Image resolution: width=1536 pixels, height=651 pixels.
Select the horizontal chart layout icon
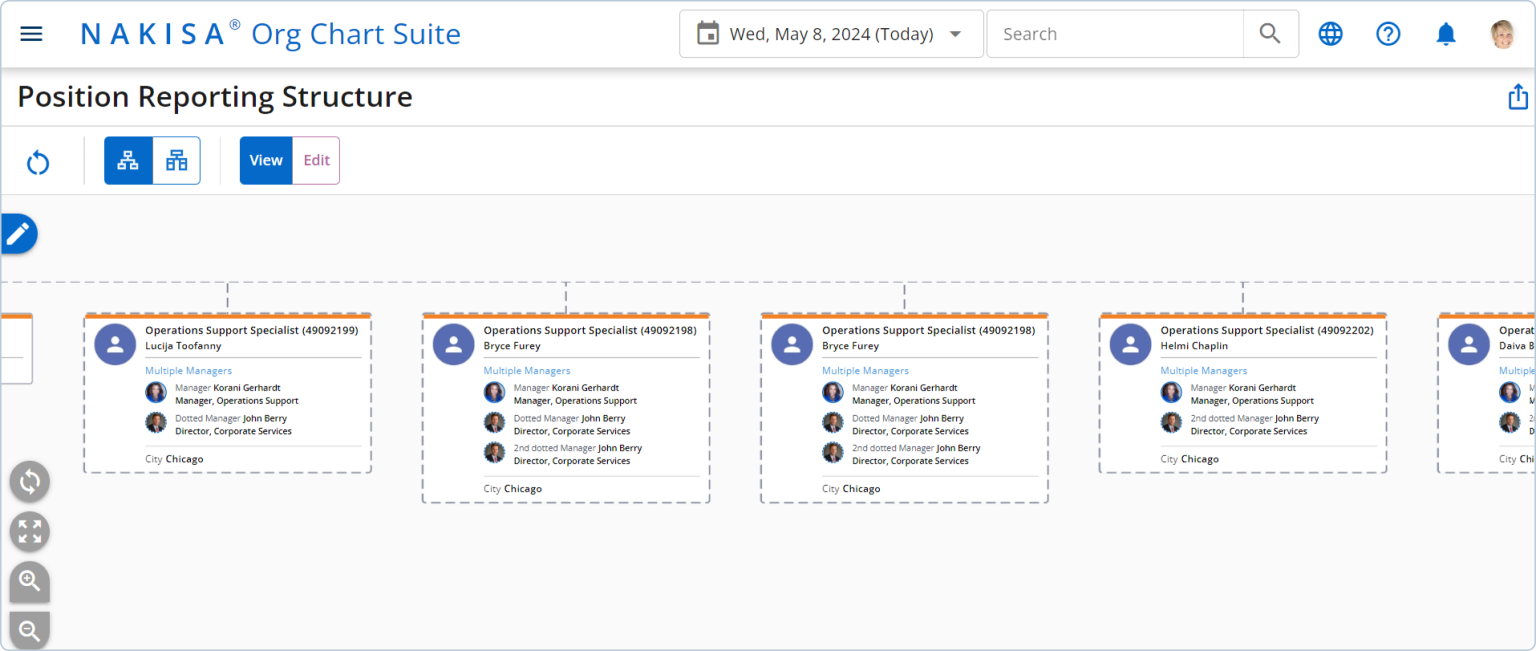[x=176, y=160]
